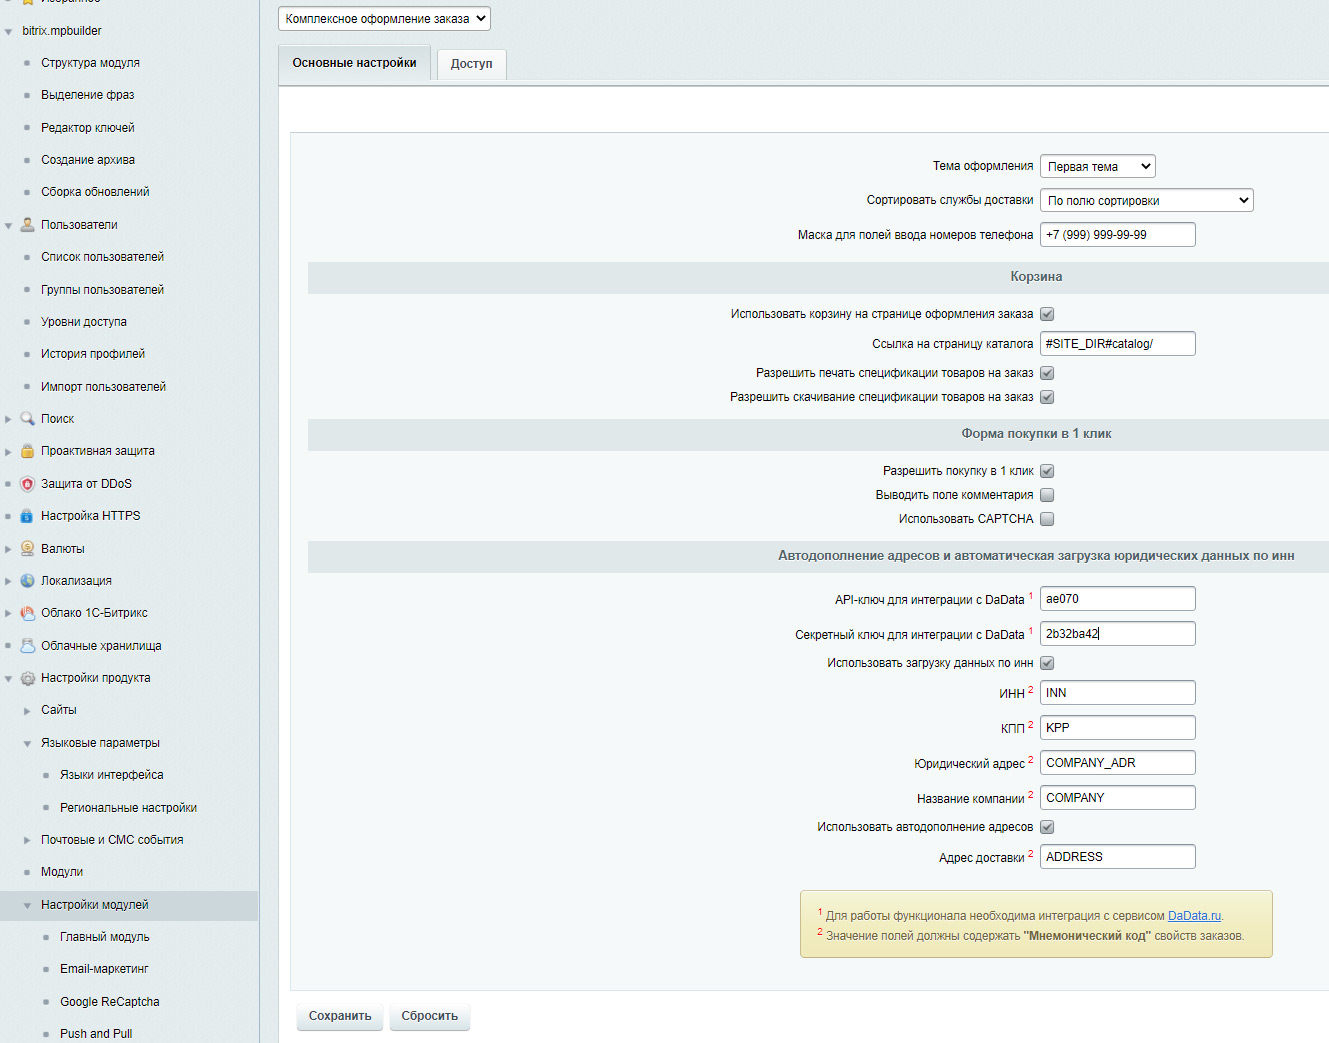Open the delivery services sorting dropdown
Screen dimensions: 1329x1043
coord(1146,201)
